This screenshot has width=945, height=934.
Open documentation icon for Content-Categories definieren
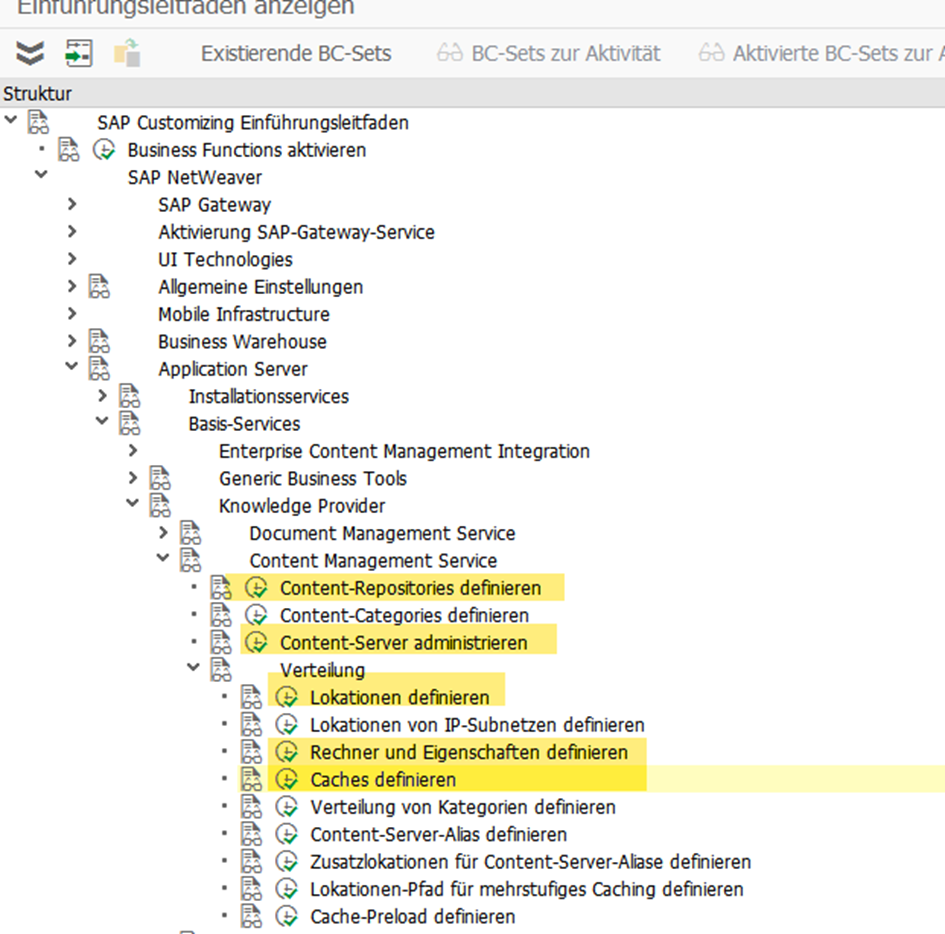(221, 615)
